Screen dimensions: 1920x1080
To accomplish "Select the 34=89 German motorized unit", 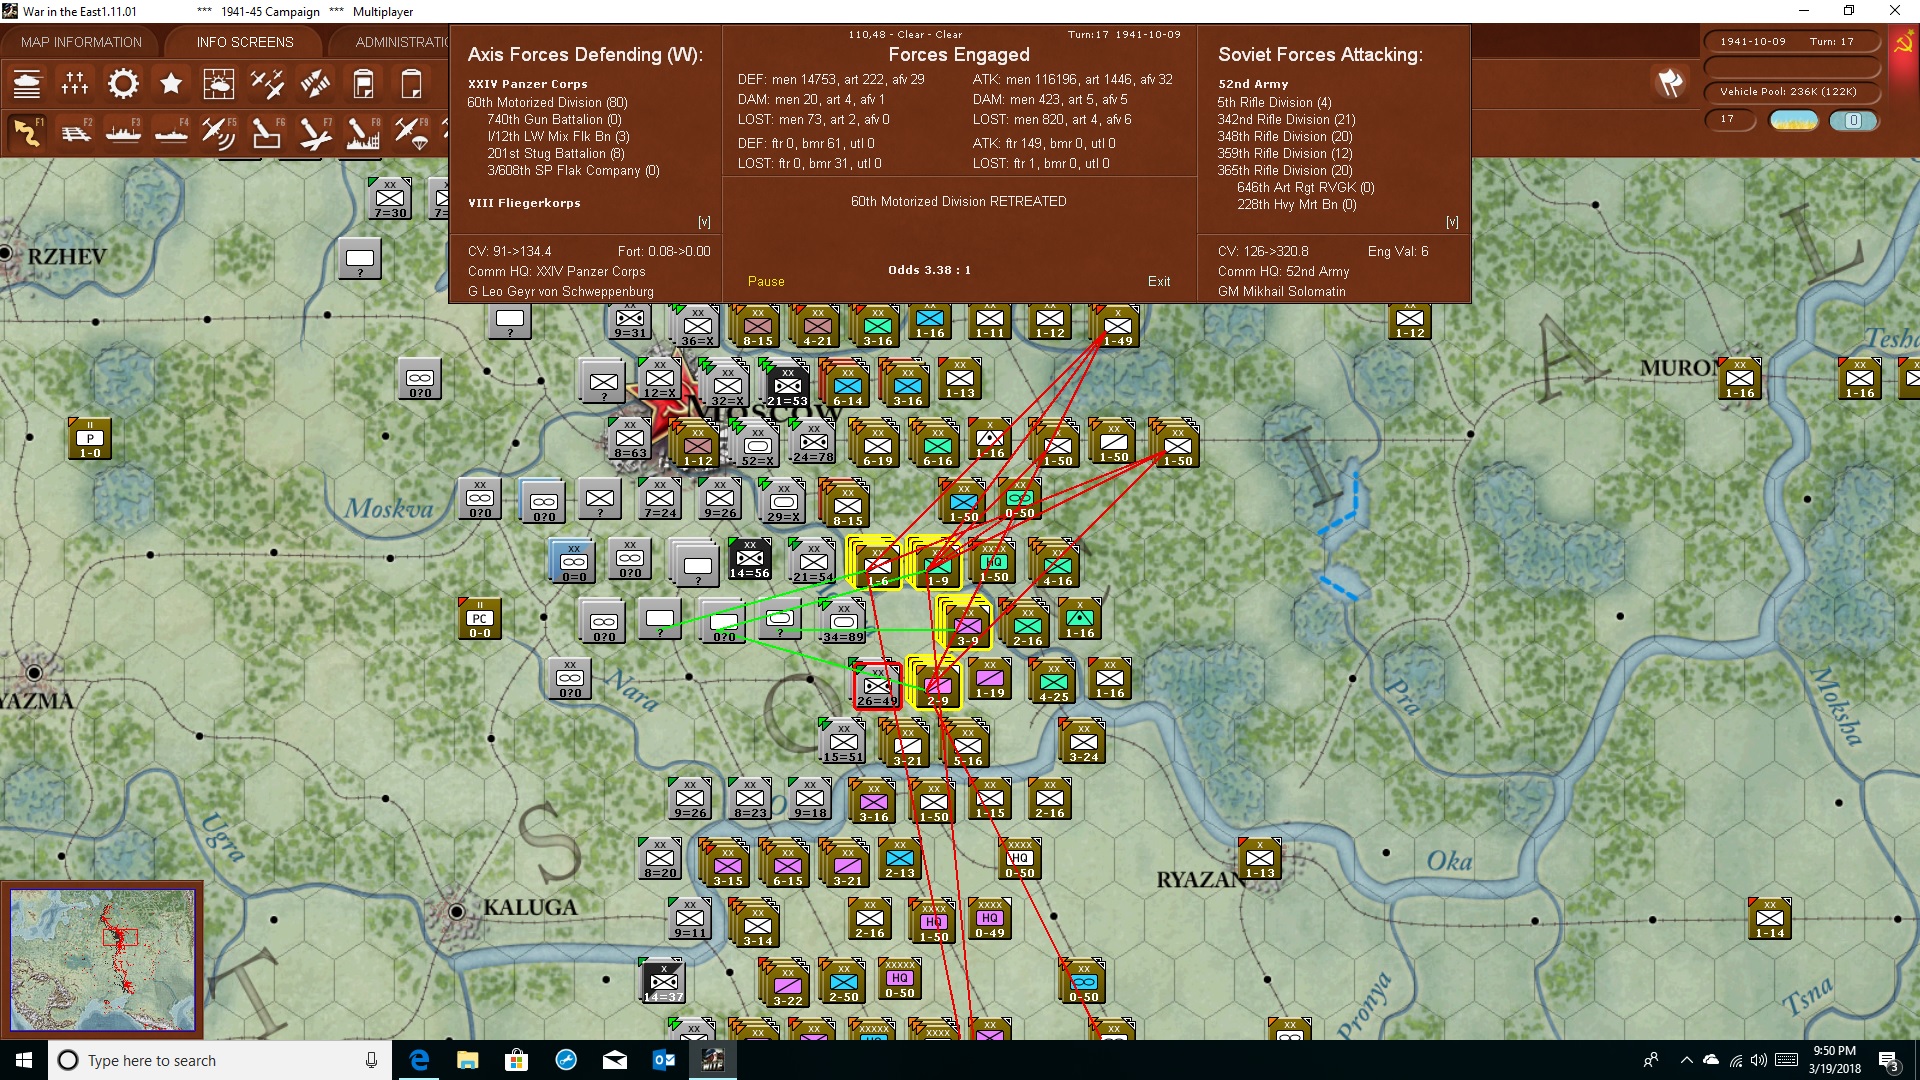I will pyautogui.click(x=843, y=622).
